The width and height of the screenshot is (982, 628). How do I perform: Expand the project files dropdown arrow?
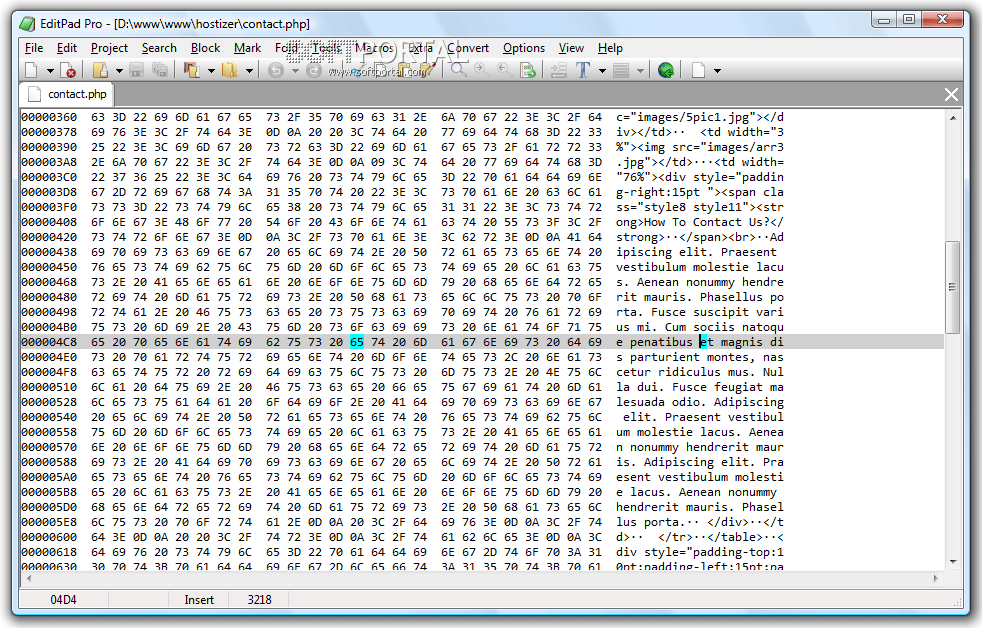[x=211, y=71]
